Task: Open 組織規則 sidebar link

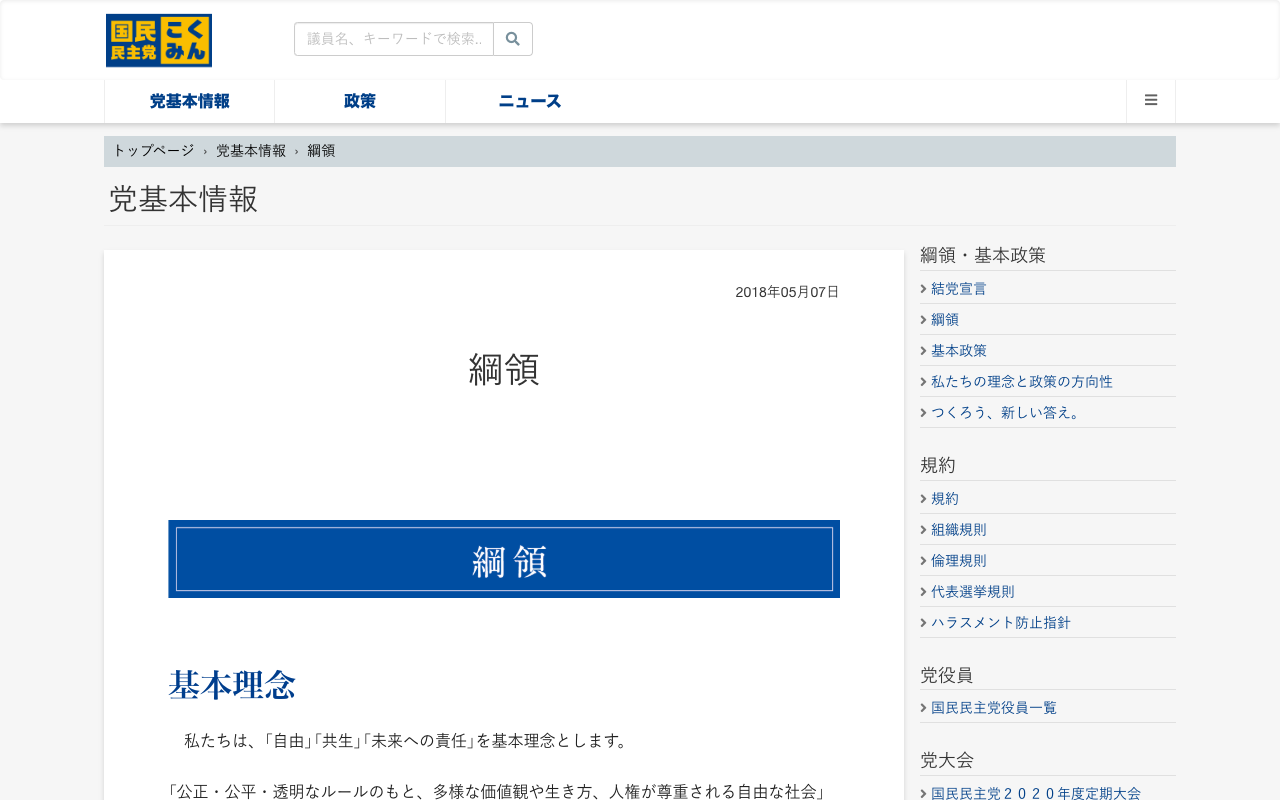Action: (959, 529)
